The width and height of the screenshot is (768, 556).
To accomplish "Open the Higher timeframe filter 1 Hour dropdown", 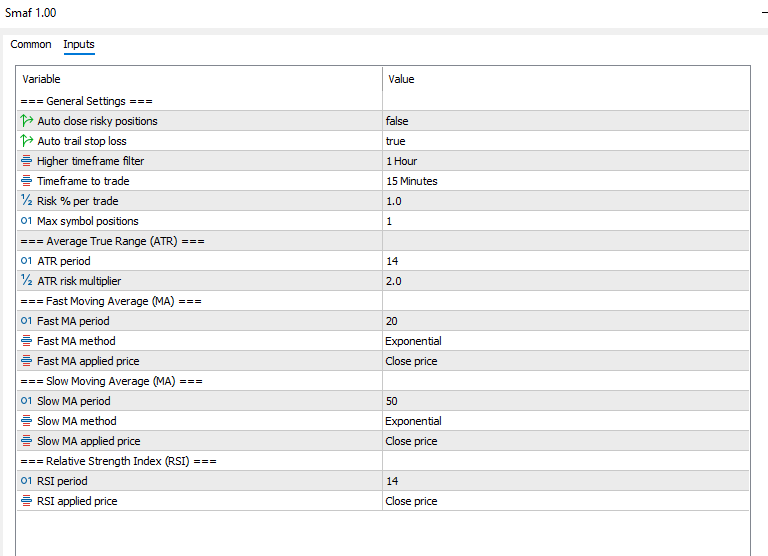I will 401,161.
